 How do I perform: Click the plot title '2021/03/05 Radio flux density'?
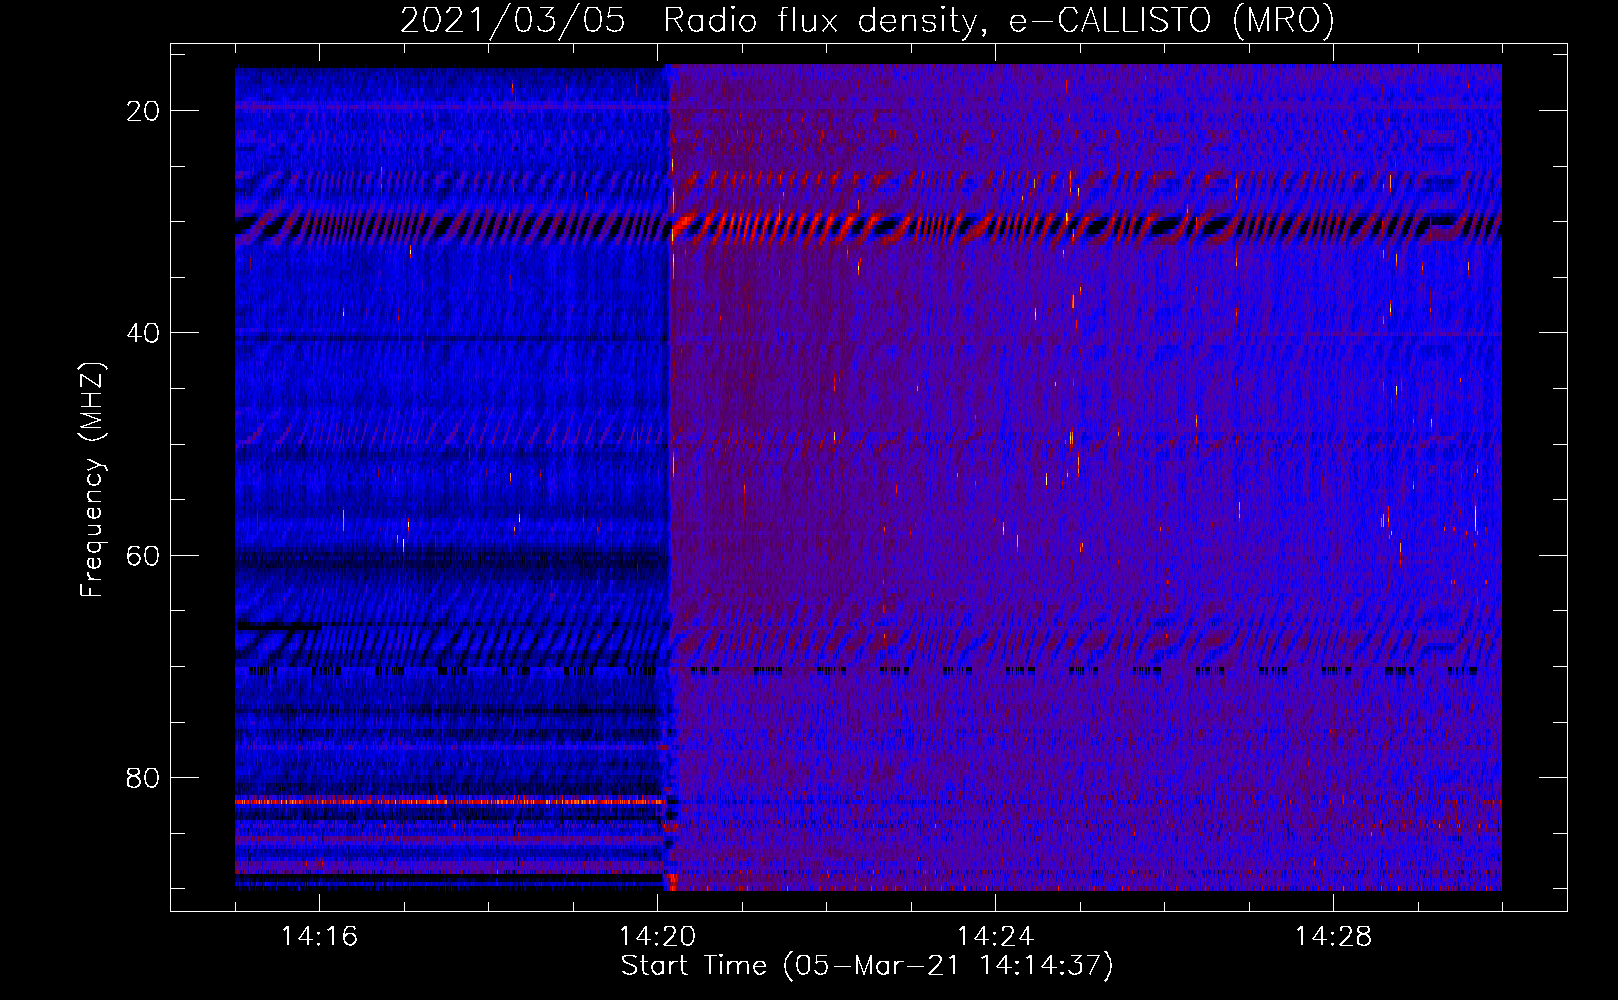[867, 20]
